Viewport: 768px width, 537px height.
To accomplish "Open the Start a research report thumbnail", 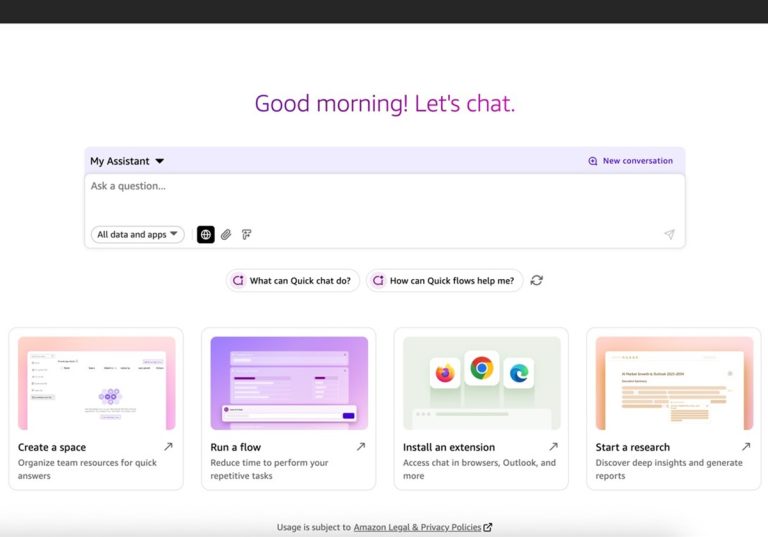I will [674, 383].
